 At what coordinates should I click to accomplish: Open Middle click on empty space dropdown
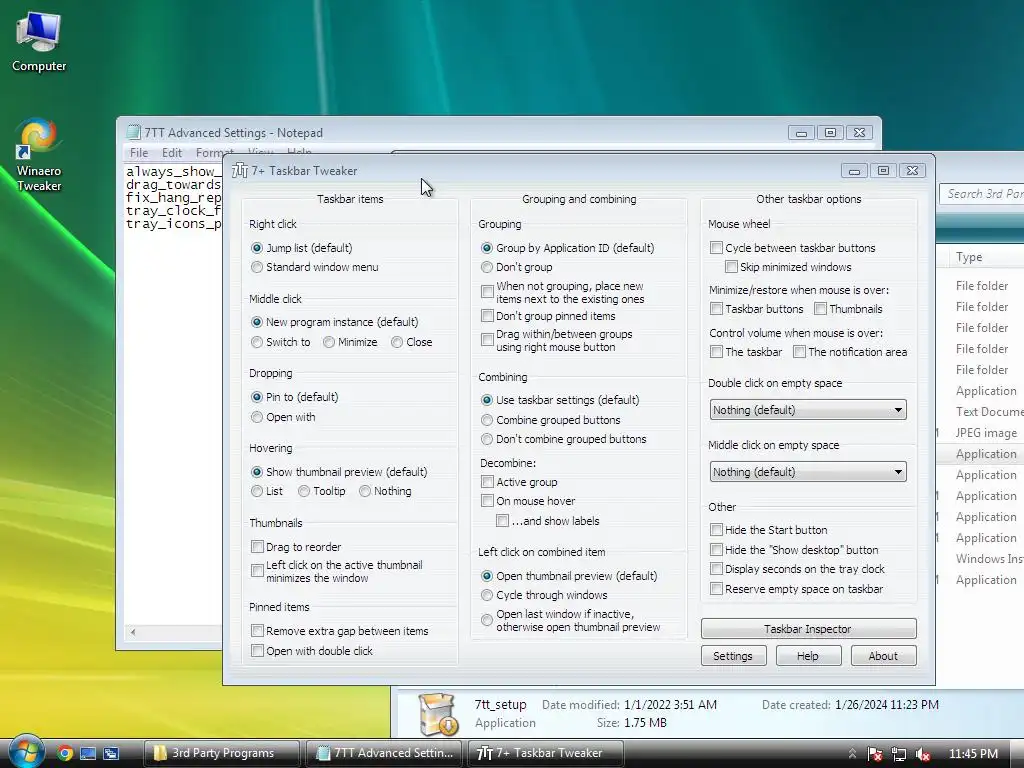(x=808, y=472)
